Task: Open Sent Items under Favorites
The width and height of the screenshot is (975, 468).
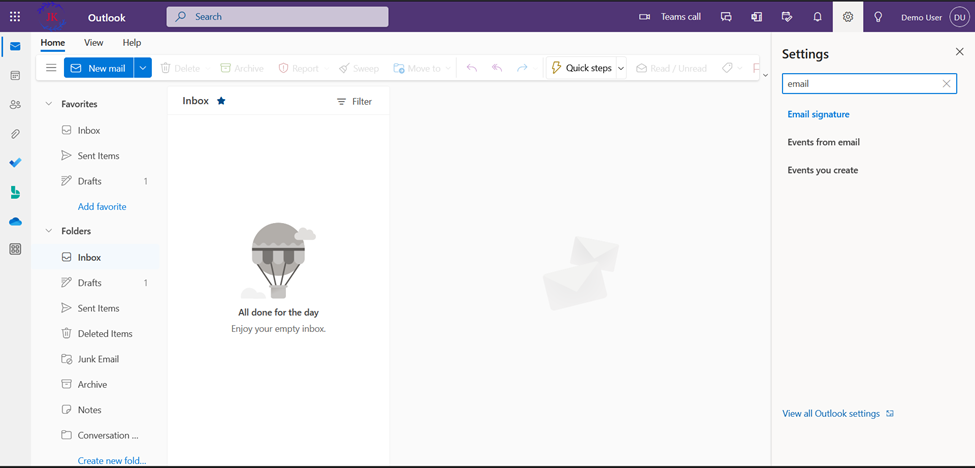Action: (95, 156)
